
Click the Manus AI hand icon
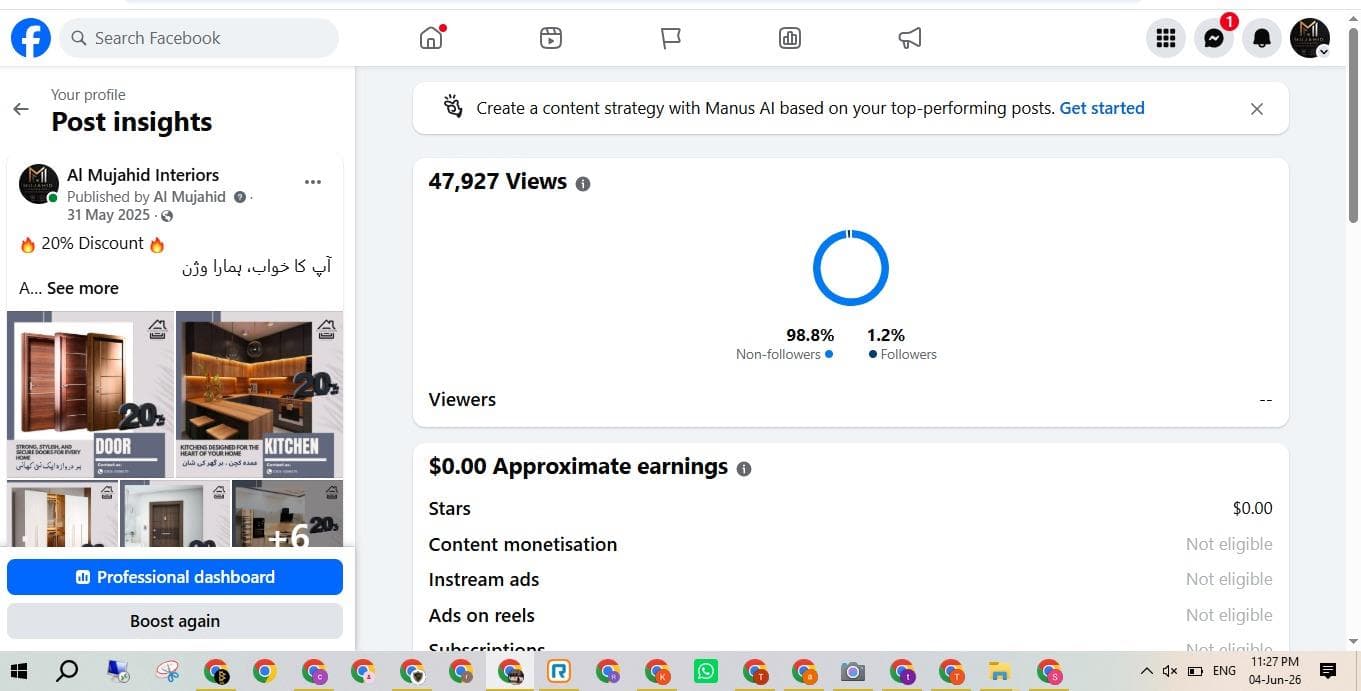[x=453, y=107]
